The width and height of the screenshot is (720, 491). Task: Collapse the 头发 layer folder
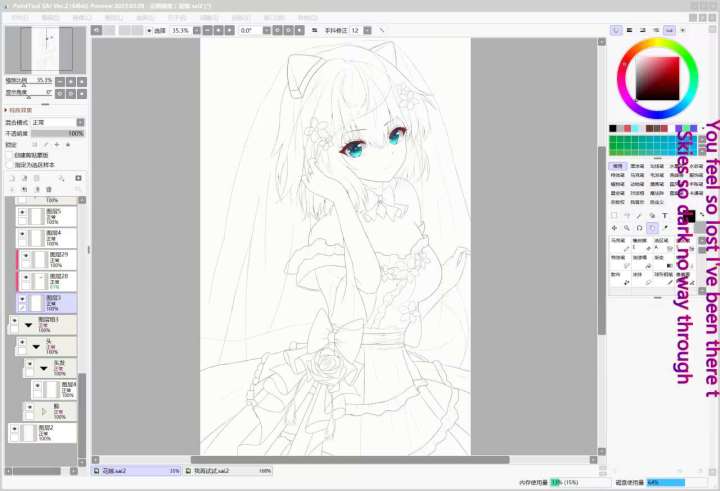[44, 368]
